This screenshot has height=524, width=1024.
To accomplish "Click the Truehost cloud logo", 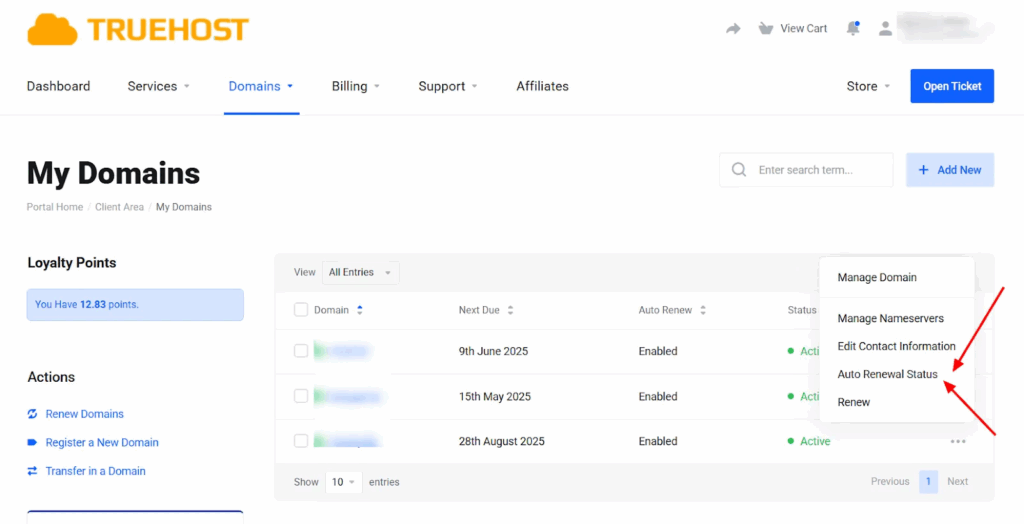I will click(x=138, y=29).
